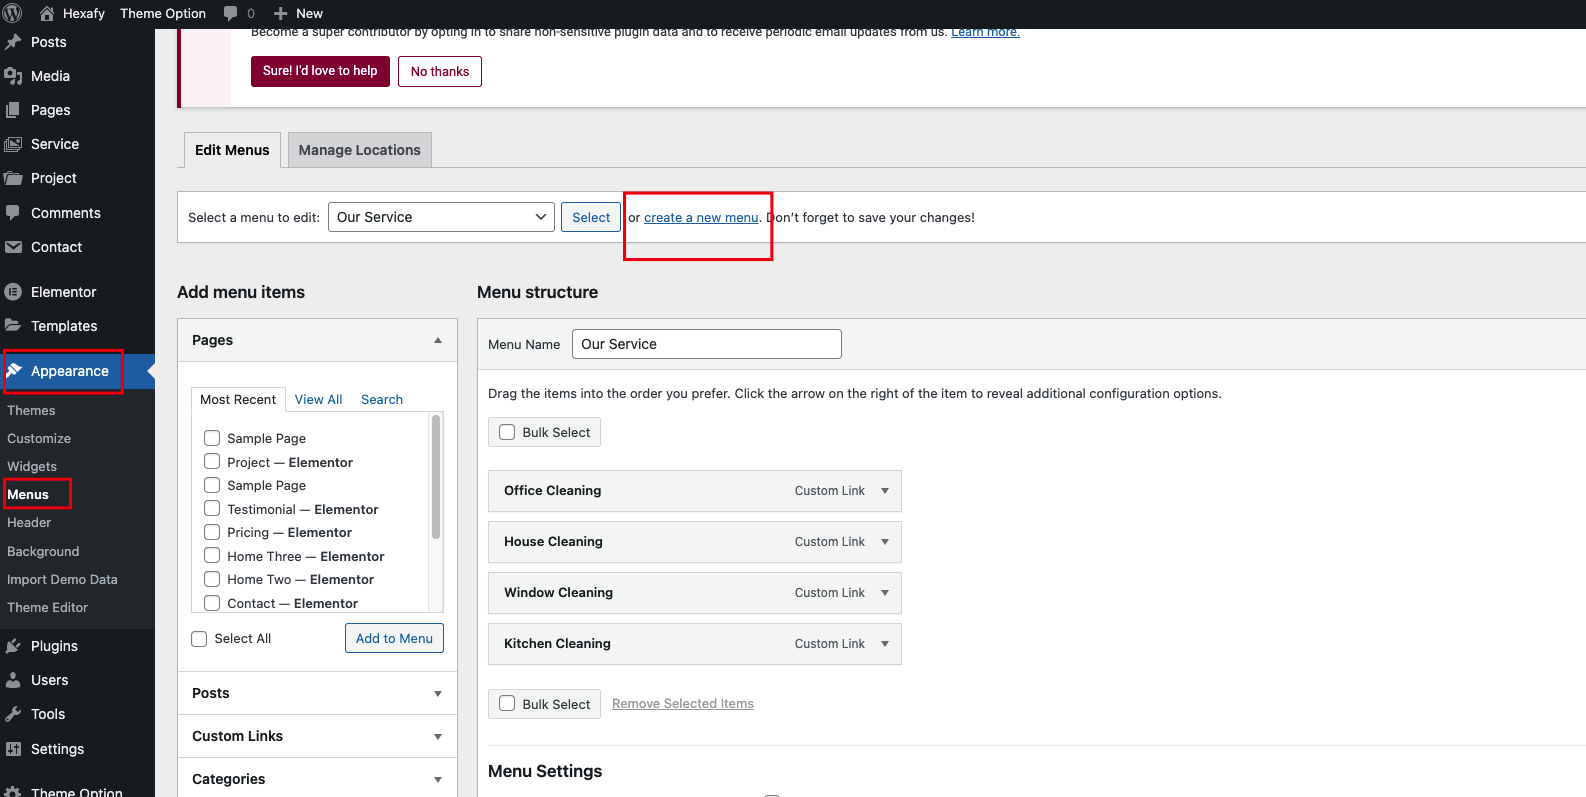1586x797 pixels.
Task: Expand Window Cleaning item options arrow
Action: point(885,593)
